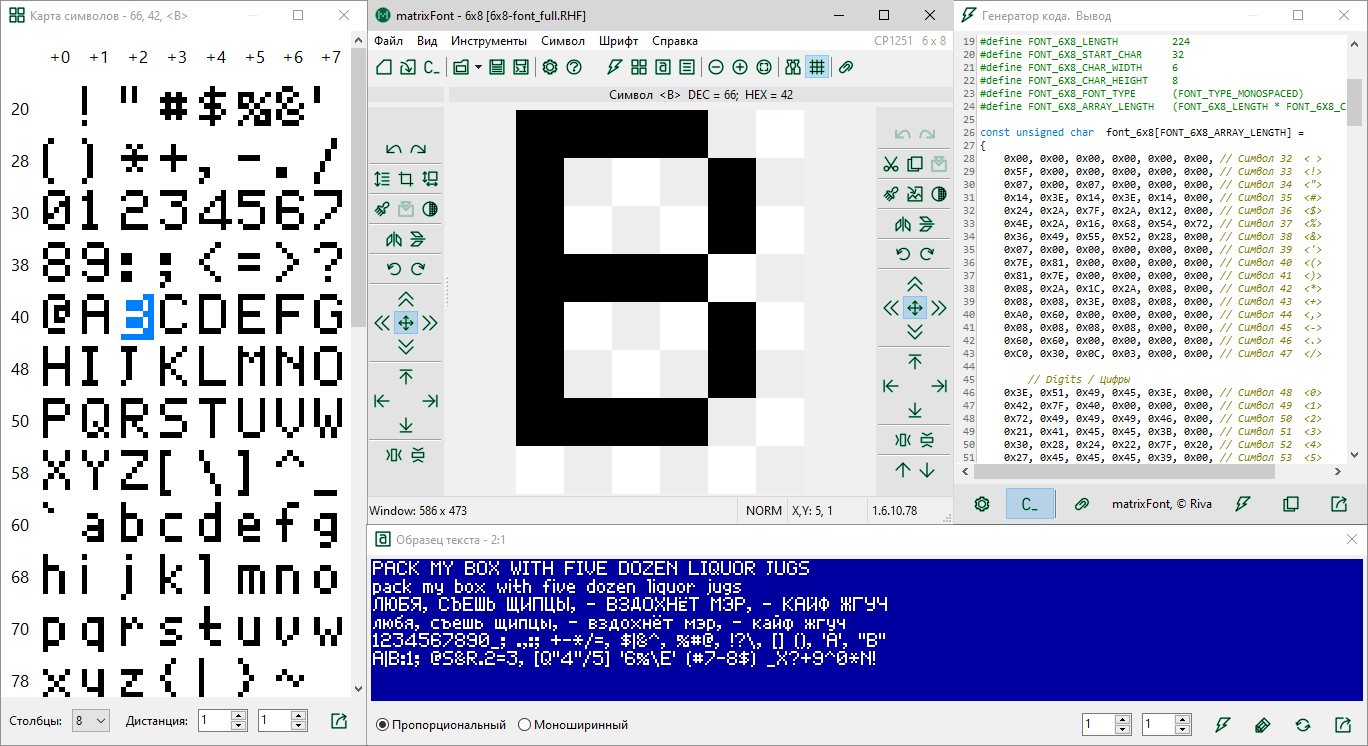Toggle the pixel grid toolbar button

[817, 67]
